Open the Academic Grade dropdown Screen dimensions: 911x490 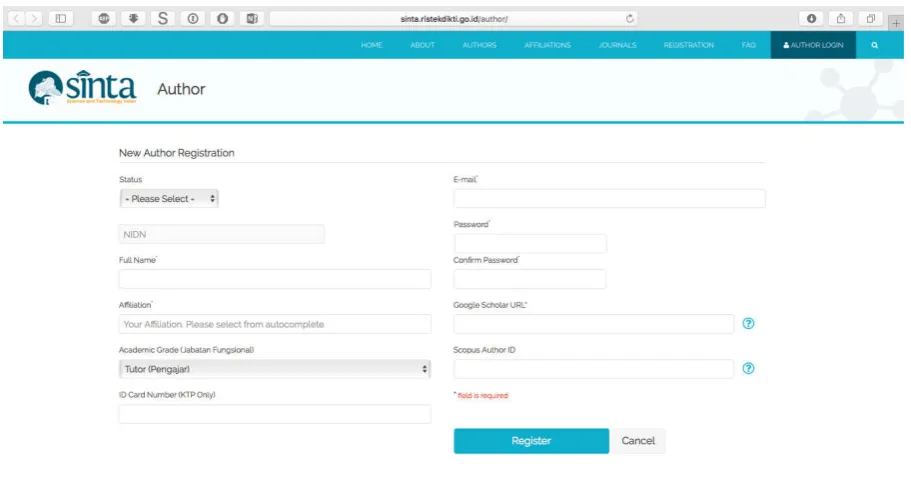(275, 369)
